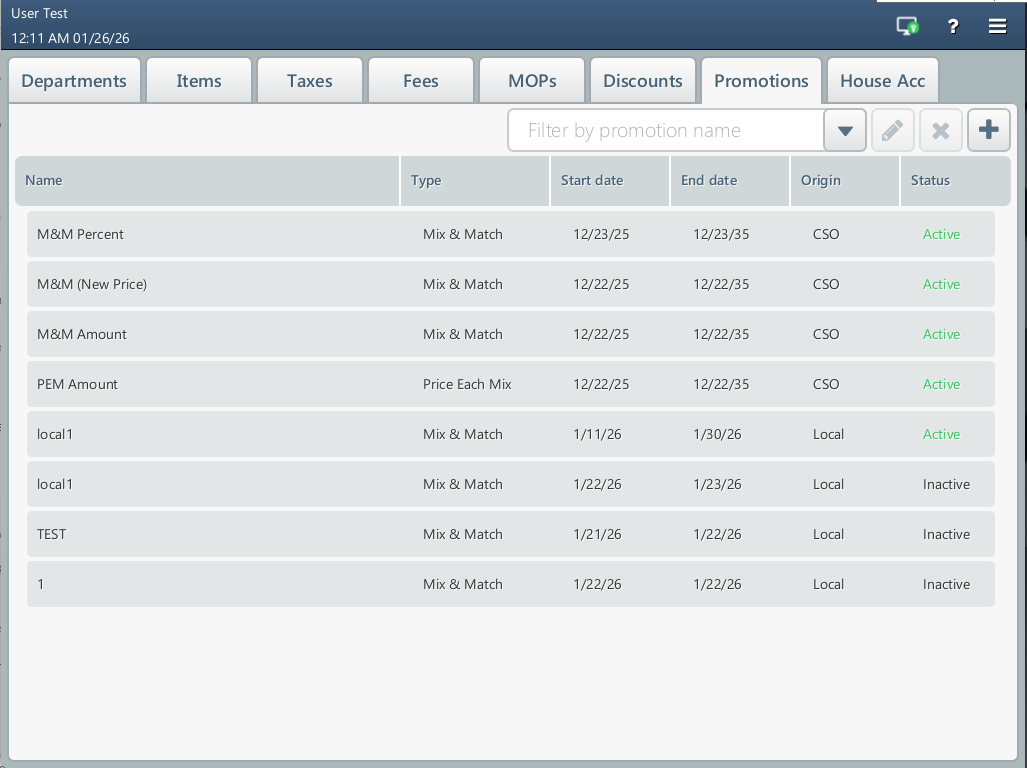This screenshot has width=1027, height=768.
Task: Open the House Acc tab
Action: (882, 81)
